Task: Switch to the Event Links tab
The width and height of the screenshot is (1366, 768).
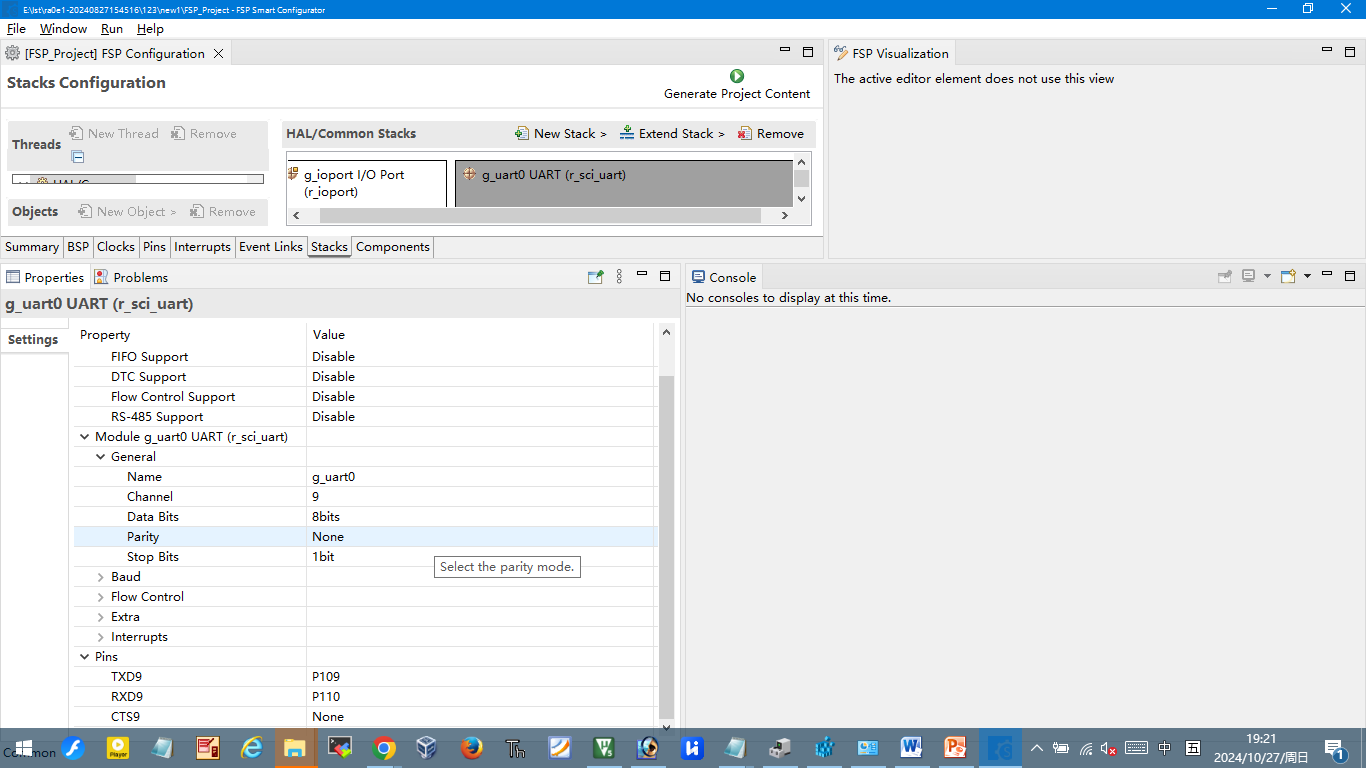Action: point(270,247)
